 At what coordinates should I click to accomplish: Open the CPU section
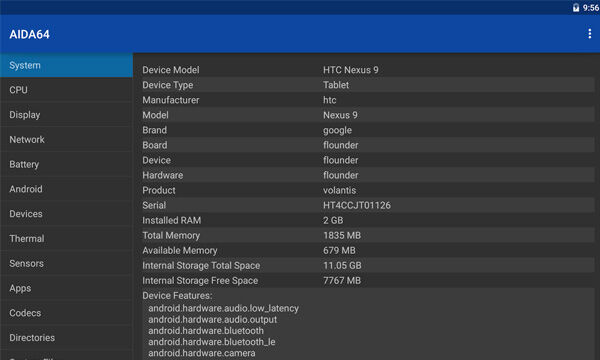pyautogui.click(x=67, y=90)
